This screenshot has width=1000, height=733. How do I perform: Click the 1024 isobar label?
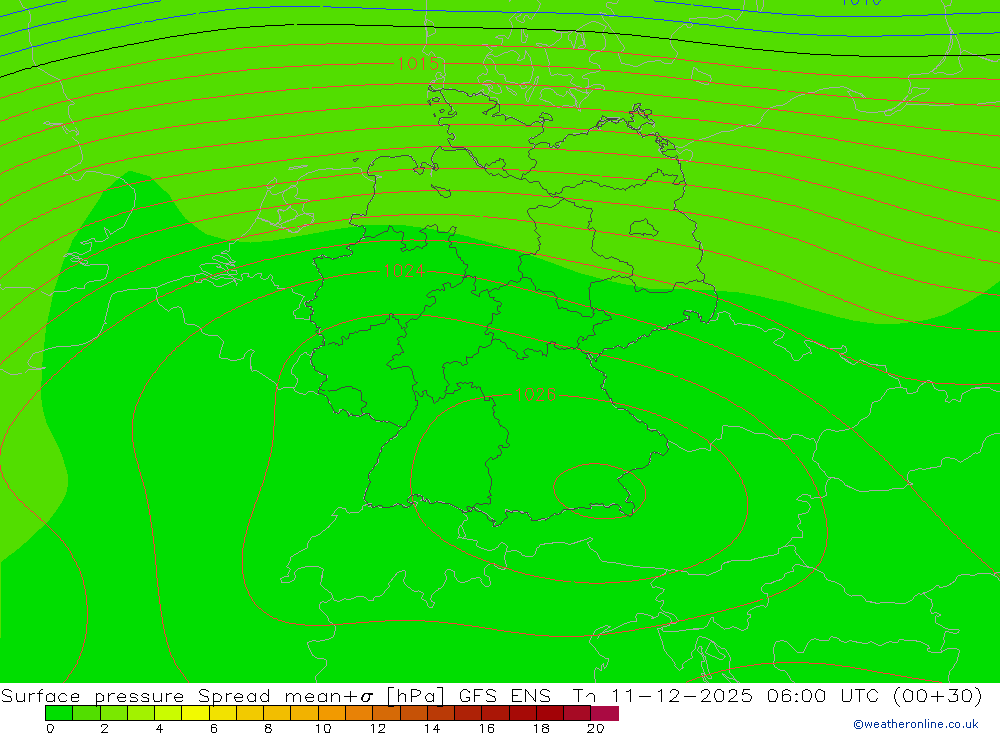click(x=404, y=271)
